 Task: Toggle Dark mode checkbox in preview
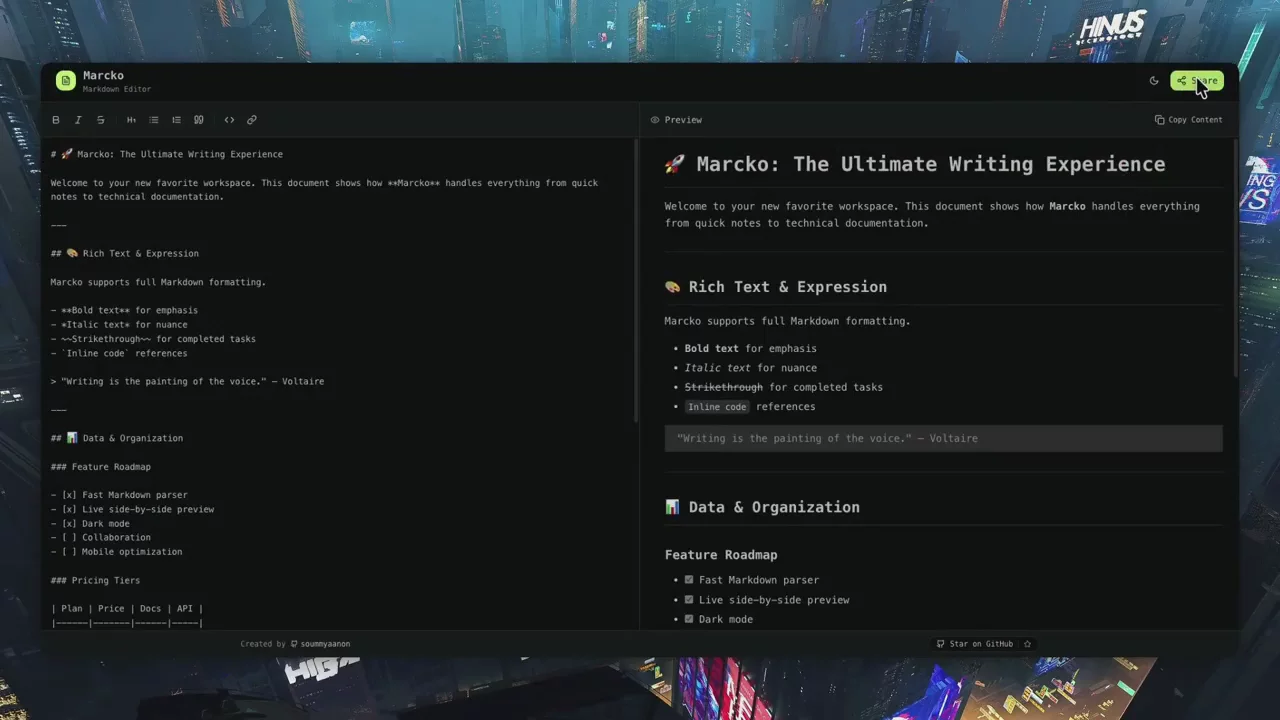[x=689, y=619]
